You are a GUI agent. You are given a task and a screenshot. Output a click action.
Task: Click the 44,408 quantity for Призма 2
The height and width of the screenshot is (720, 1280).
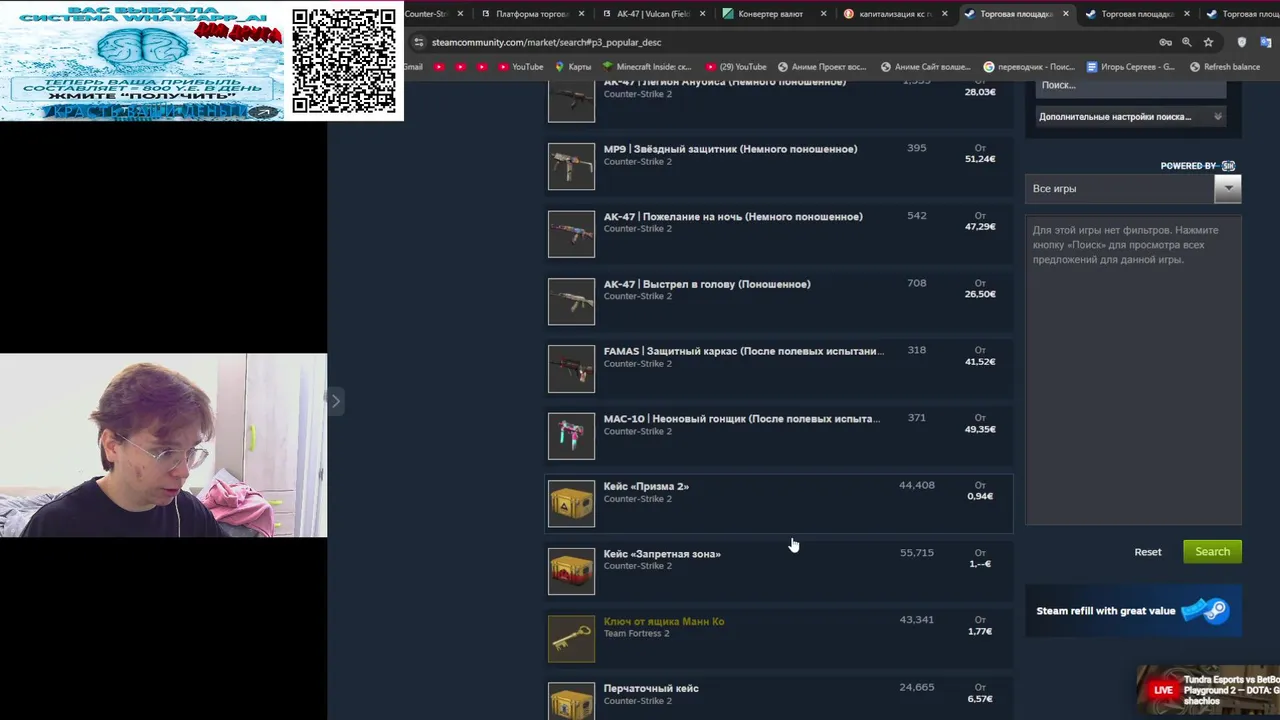pyautogui.click(x=917, y=485)
